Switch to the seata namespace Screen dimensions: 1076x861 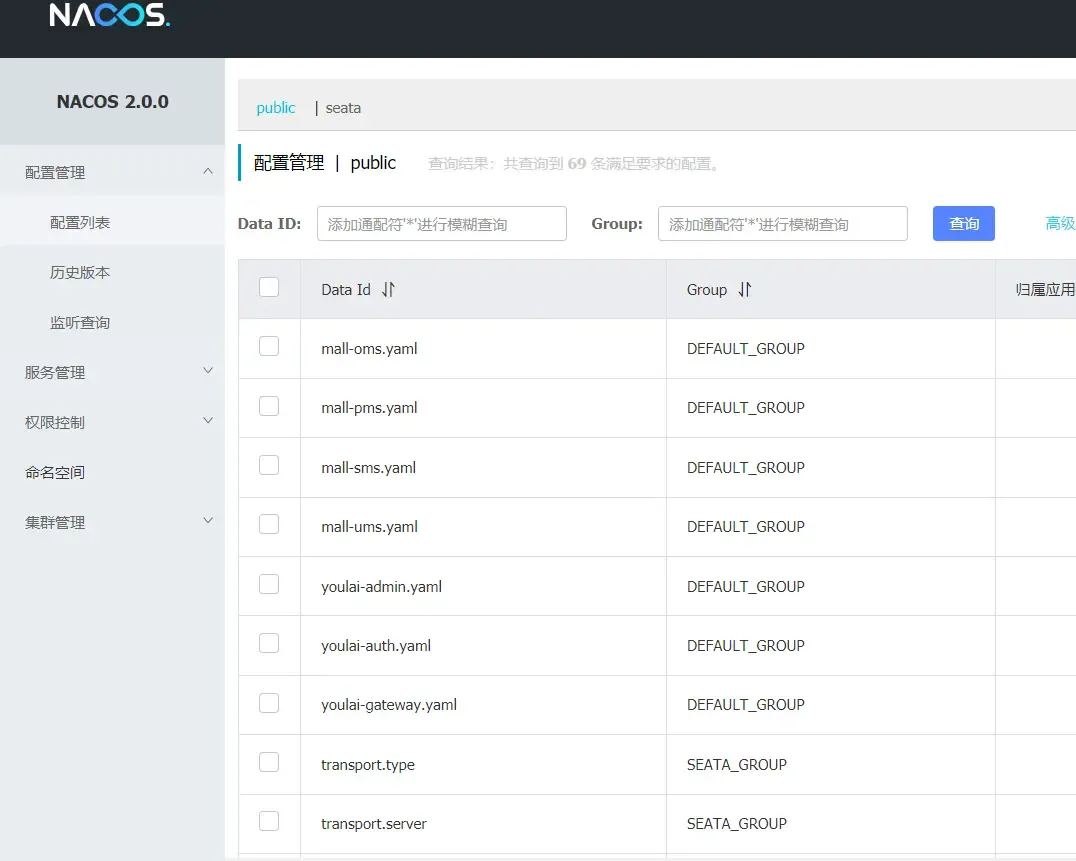pos(343,107)
